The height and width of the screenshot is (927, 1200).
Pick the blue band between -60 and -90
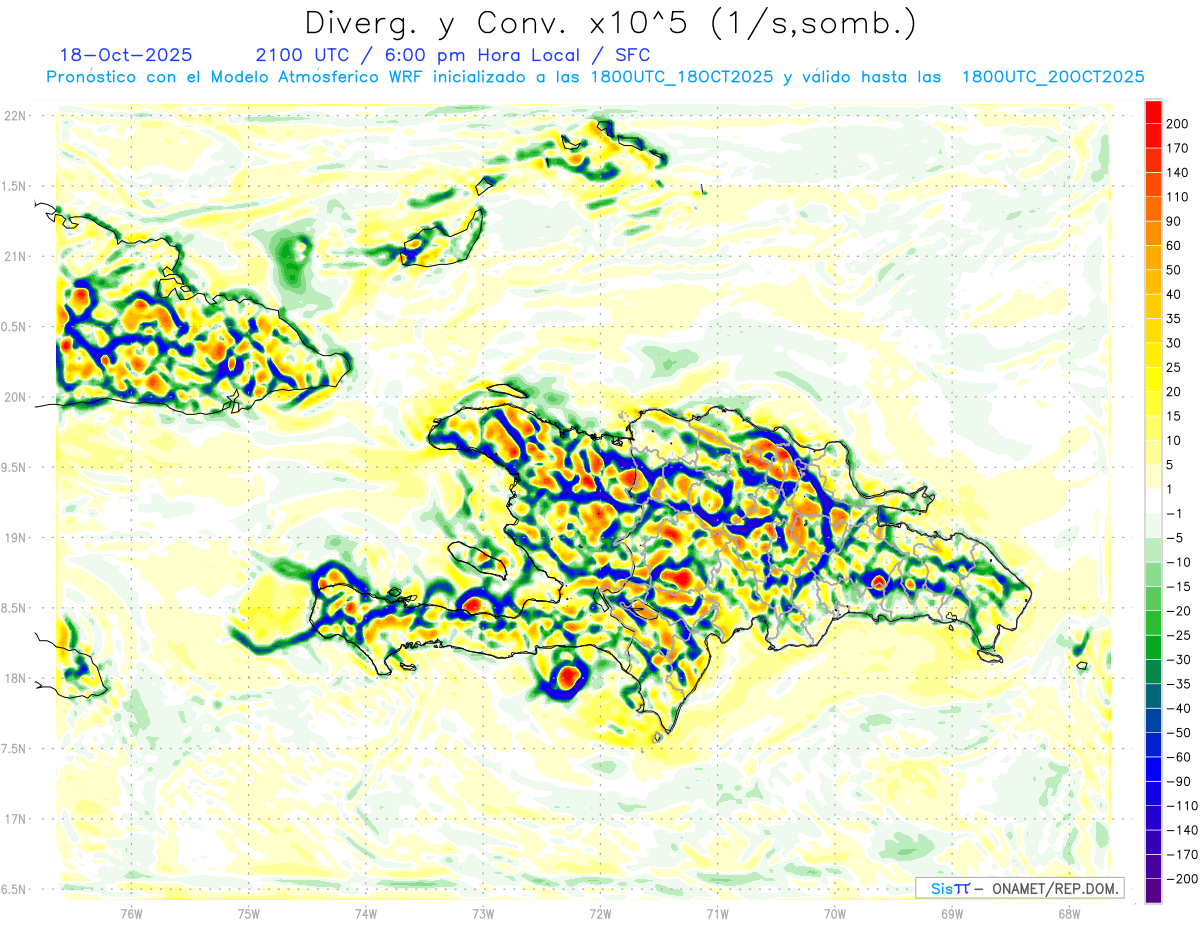1153,769
